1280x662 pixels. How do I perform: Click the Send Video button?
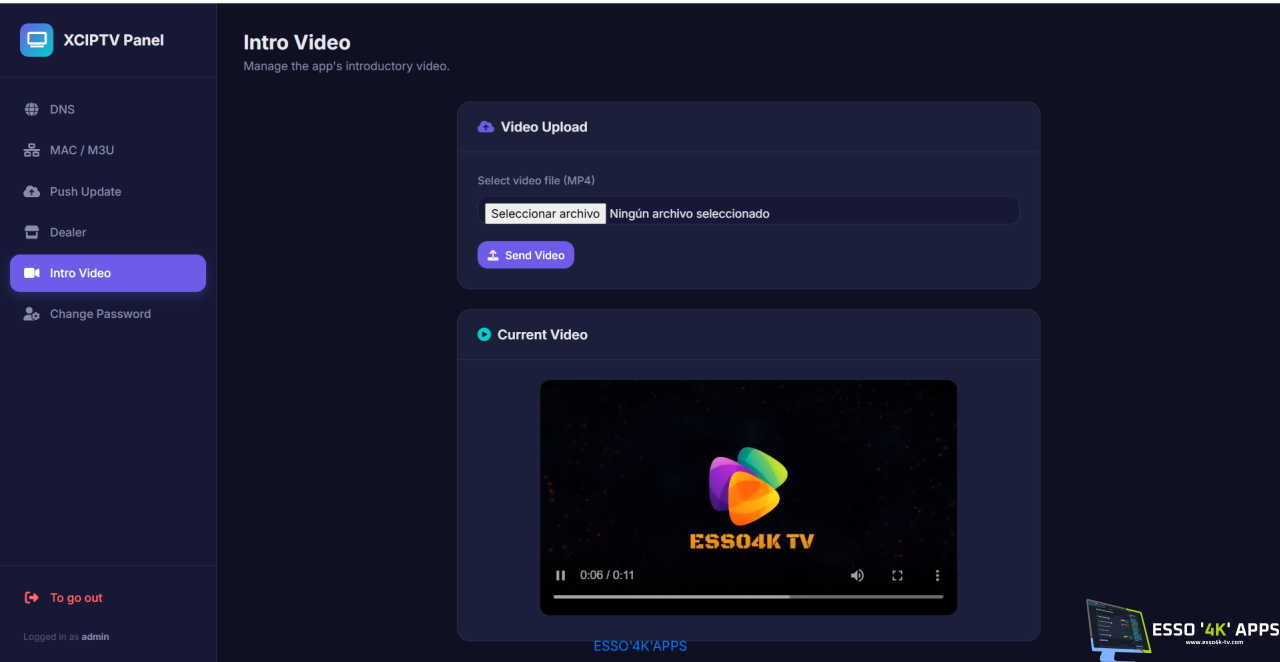[526, 255]
